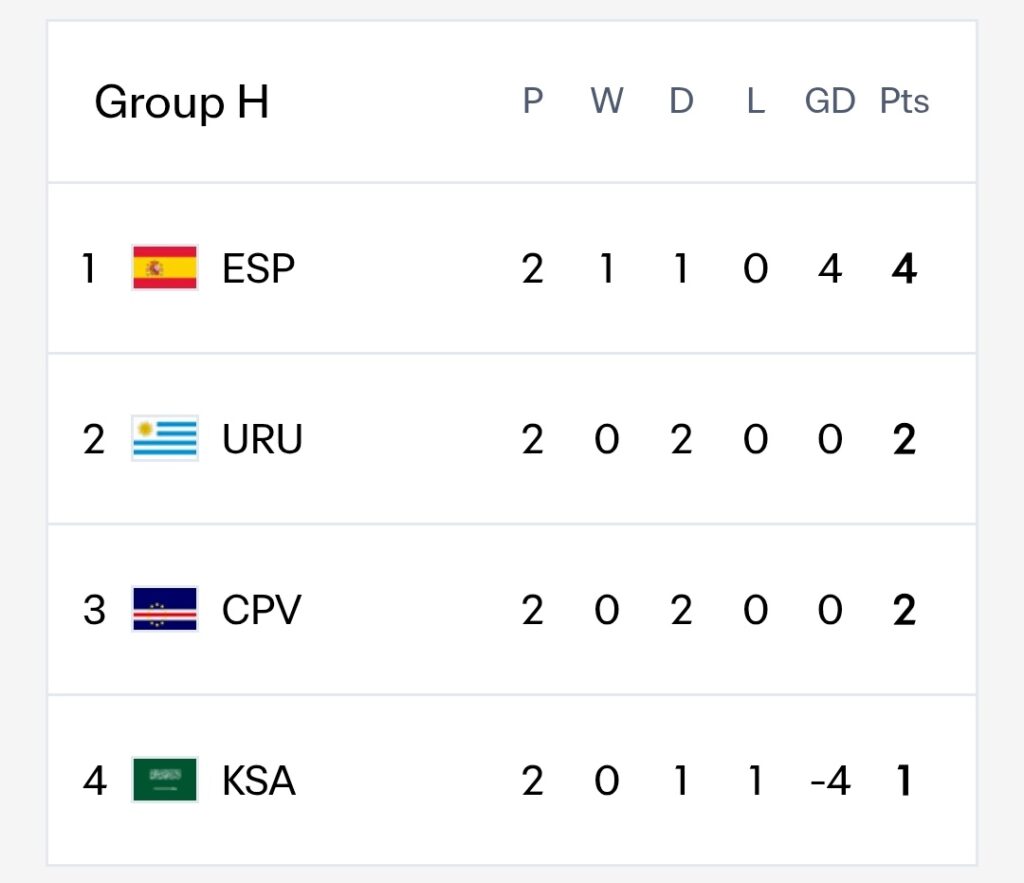Click Saudi Arabia's goal difference -4
The width and height of the screenshot is (1024, 883).
830,780
